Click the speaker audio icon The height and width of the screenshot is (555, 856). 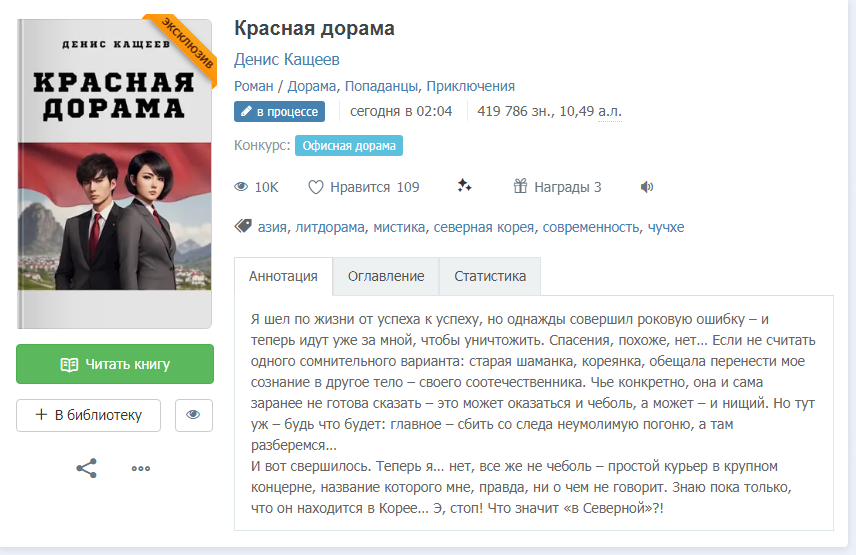point(647,187)
